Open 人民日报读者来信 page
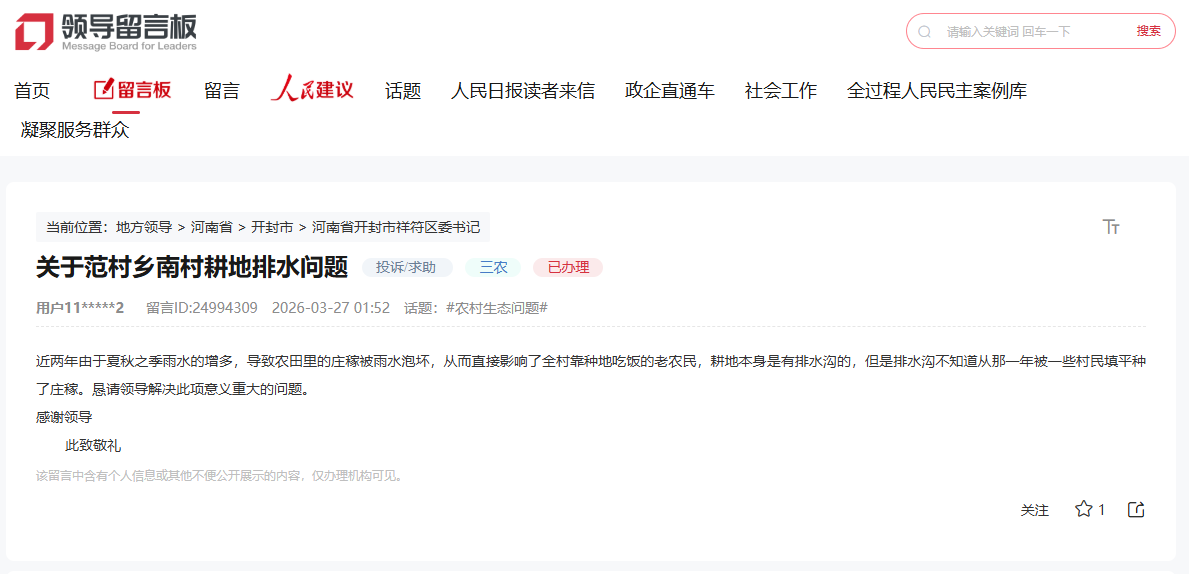Viewport: 1189px width, 574px height. [x=522, y=91]
